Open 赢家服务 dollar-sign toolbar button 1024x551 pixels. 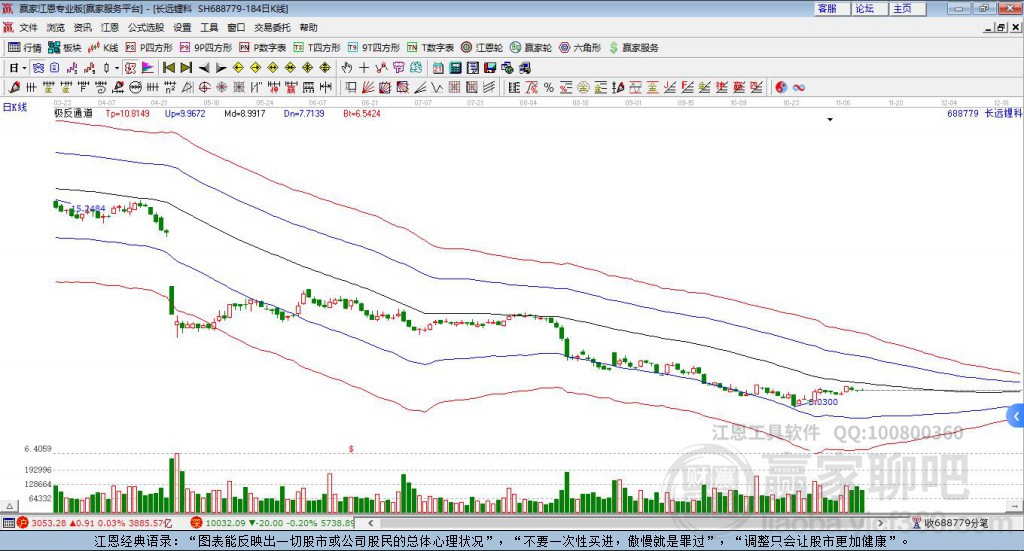tap(633, 48)
